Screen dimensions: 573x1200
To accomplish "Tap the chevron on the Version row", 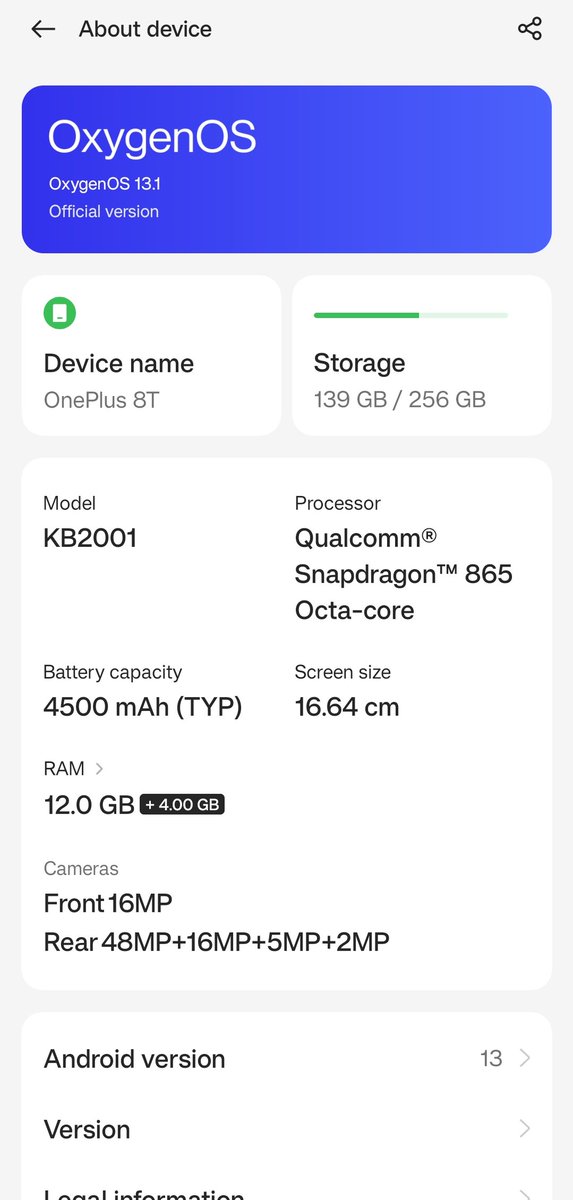I will coord(525,1129).
